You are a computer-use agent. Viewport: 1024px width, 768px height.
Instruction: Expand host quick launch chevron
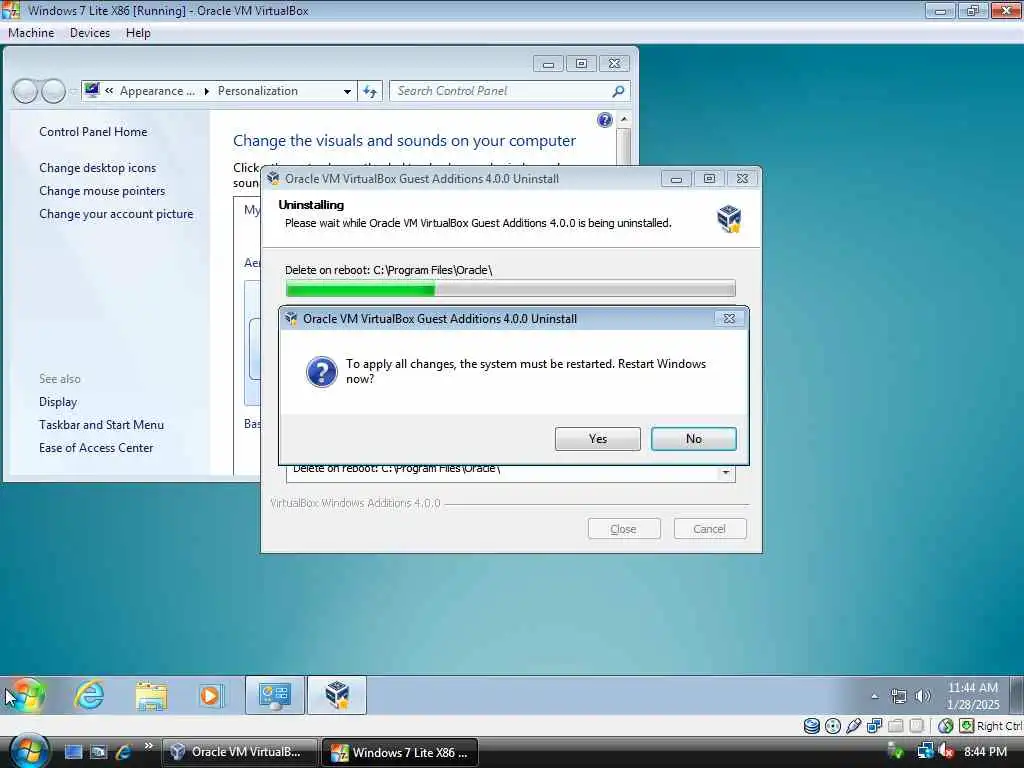point(149,746)
